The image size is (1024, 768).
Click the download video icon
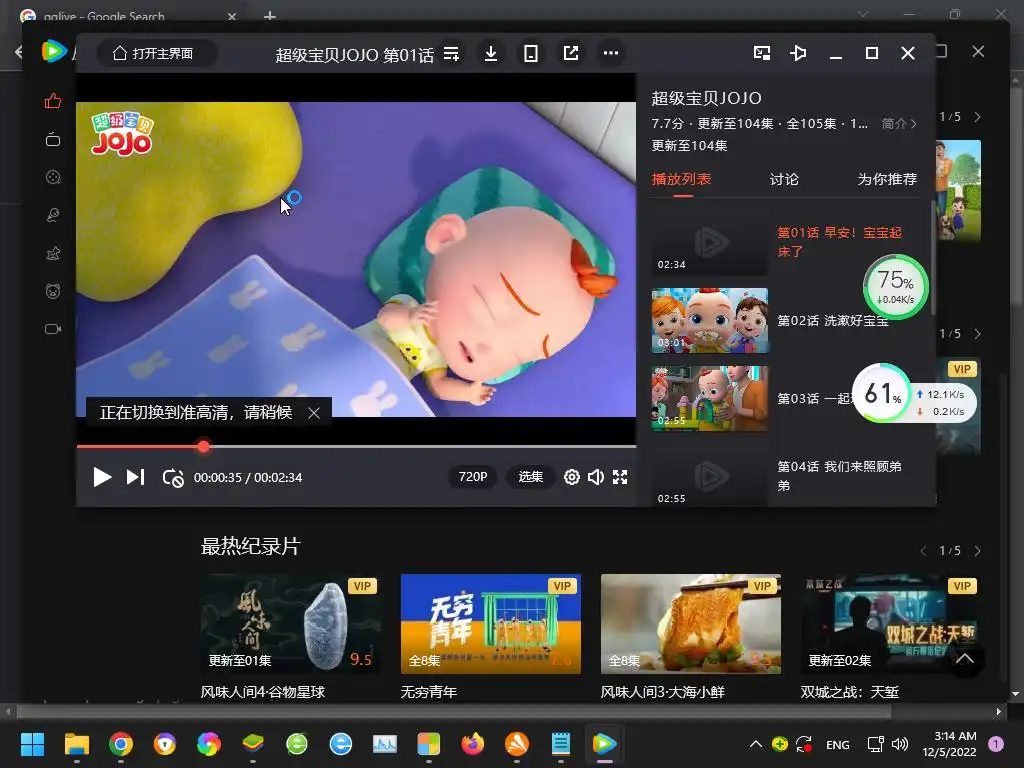coord(491,54)
